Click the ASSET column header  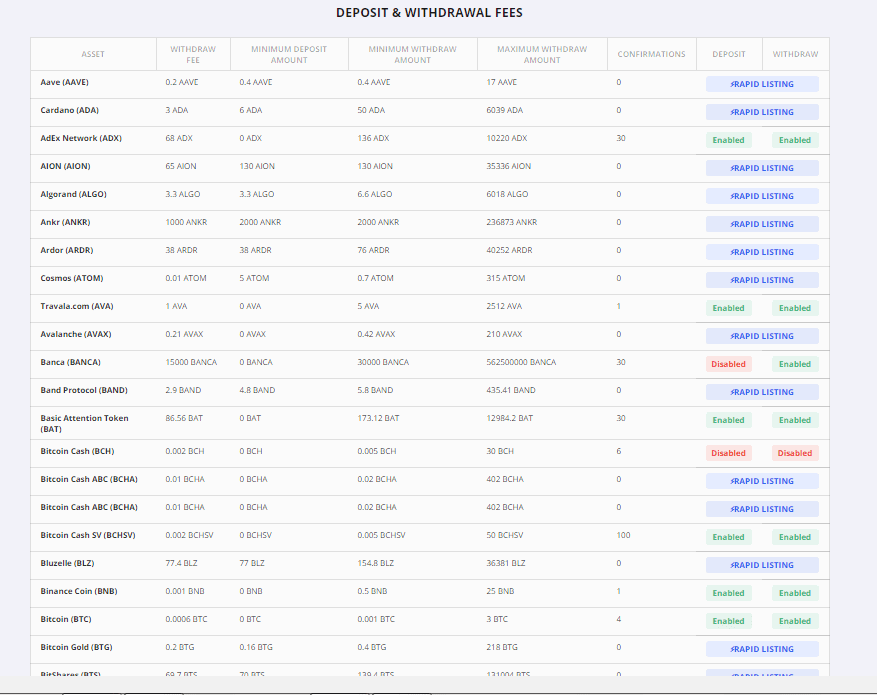pyautogui.click(x=93, y=54)
